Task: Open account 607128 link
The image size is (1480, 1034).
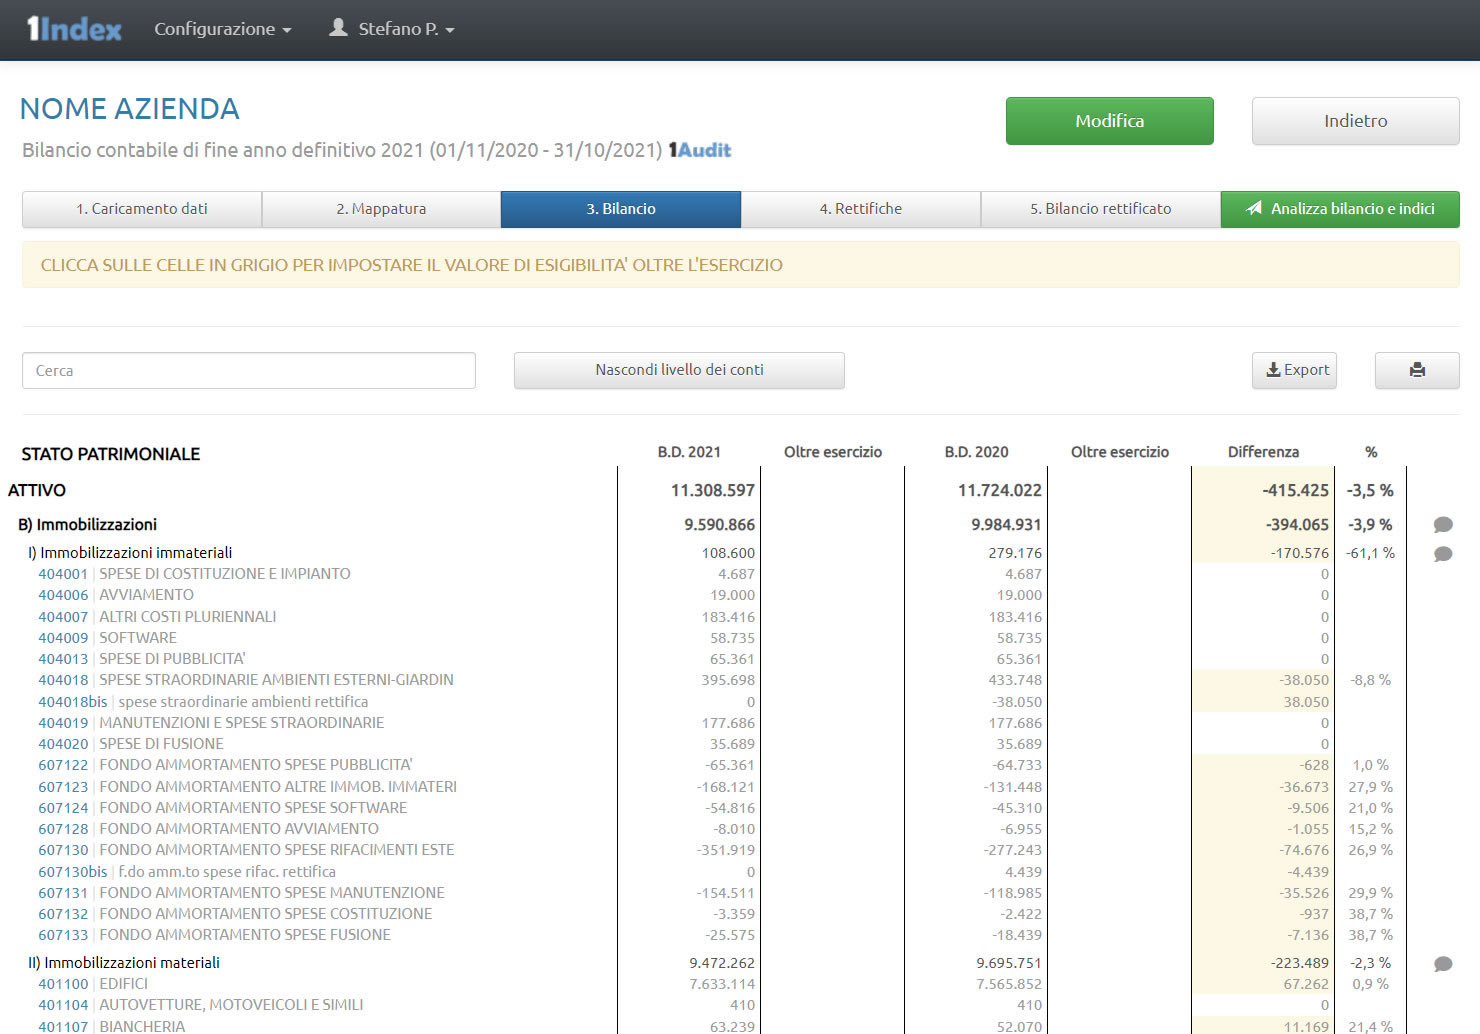Action: coord(63,829)
